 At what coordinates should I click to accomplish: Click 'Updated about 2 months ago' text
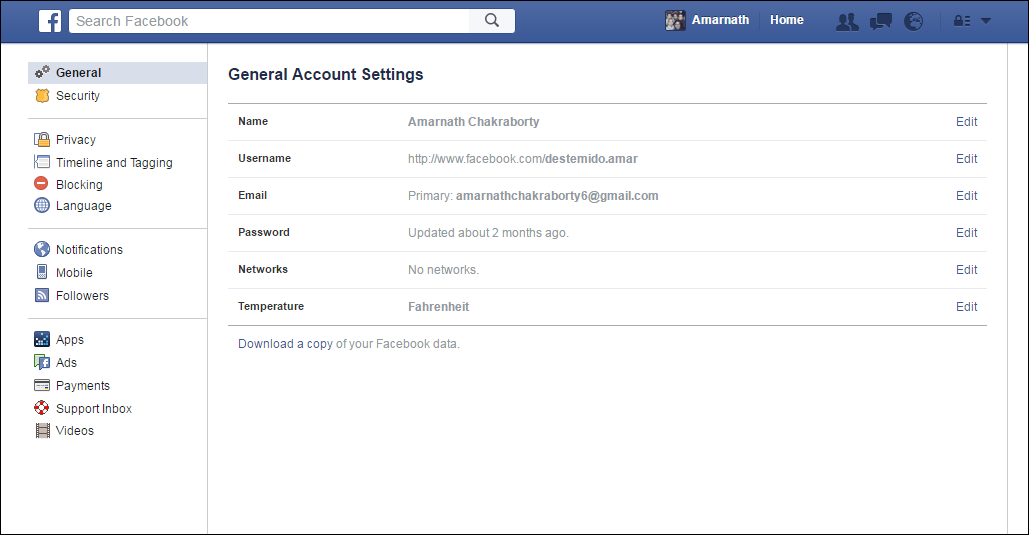pyautogui.click(x=488, y=232)
